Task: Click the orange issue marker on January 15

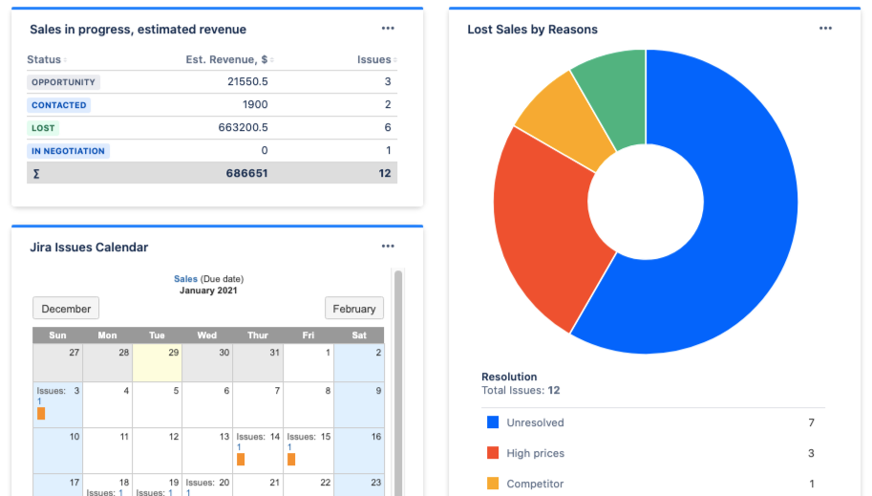Action: [x=291, y=459]
